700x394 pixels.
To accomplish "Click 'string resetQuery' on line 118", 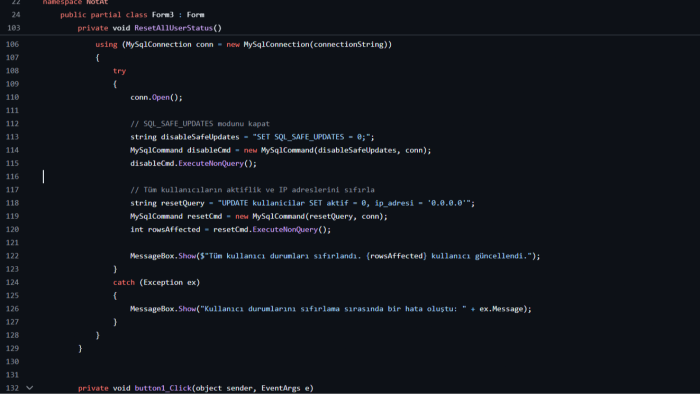I will (167, 203).
